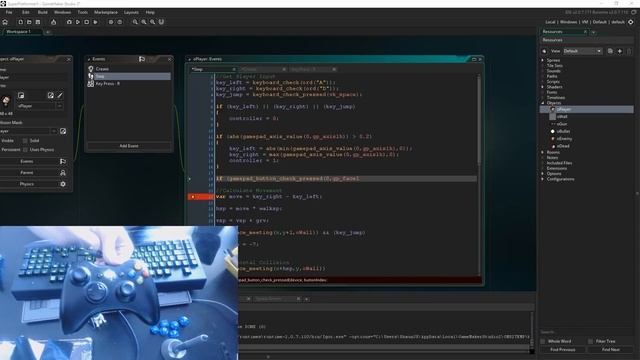Image resolution: width=640 pixels, height=360 pixels.
Task: Click the Events flag icon in oPlayer panel
Action: [63, 162]
